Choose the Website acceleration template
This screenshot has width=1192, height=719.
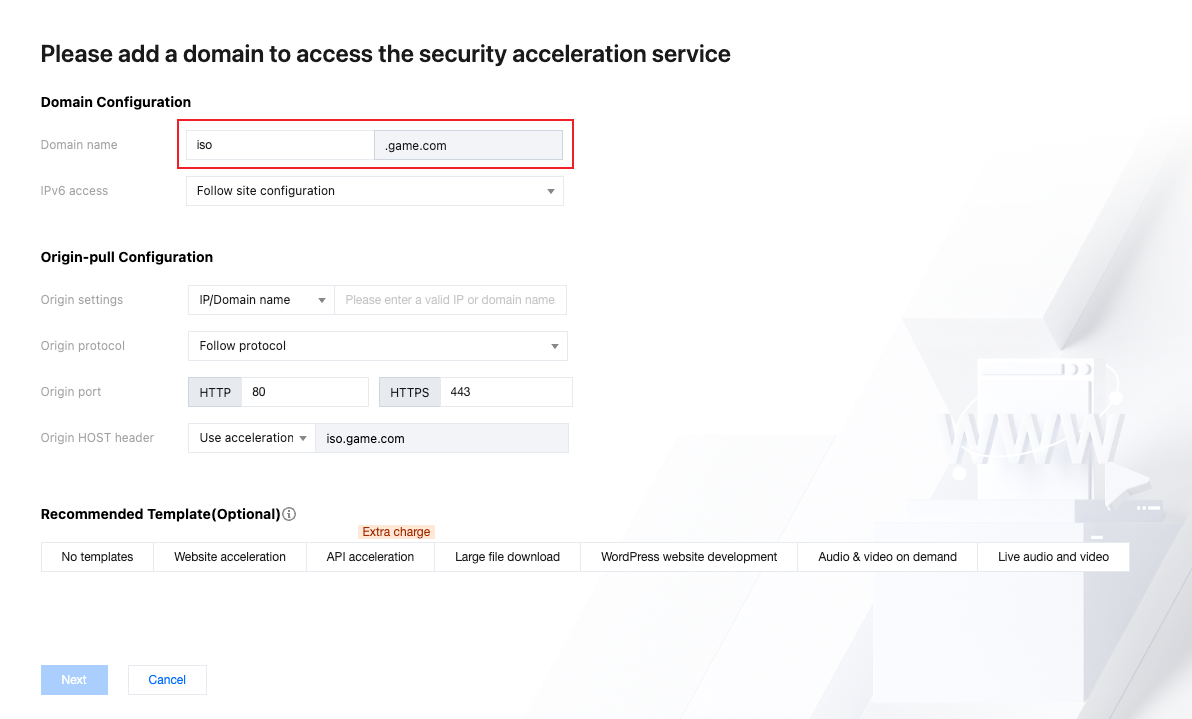pyautogui.click(x=230, y=557)
